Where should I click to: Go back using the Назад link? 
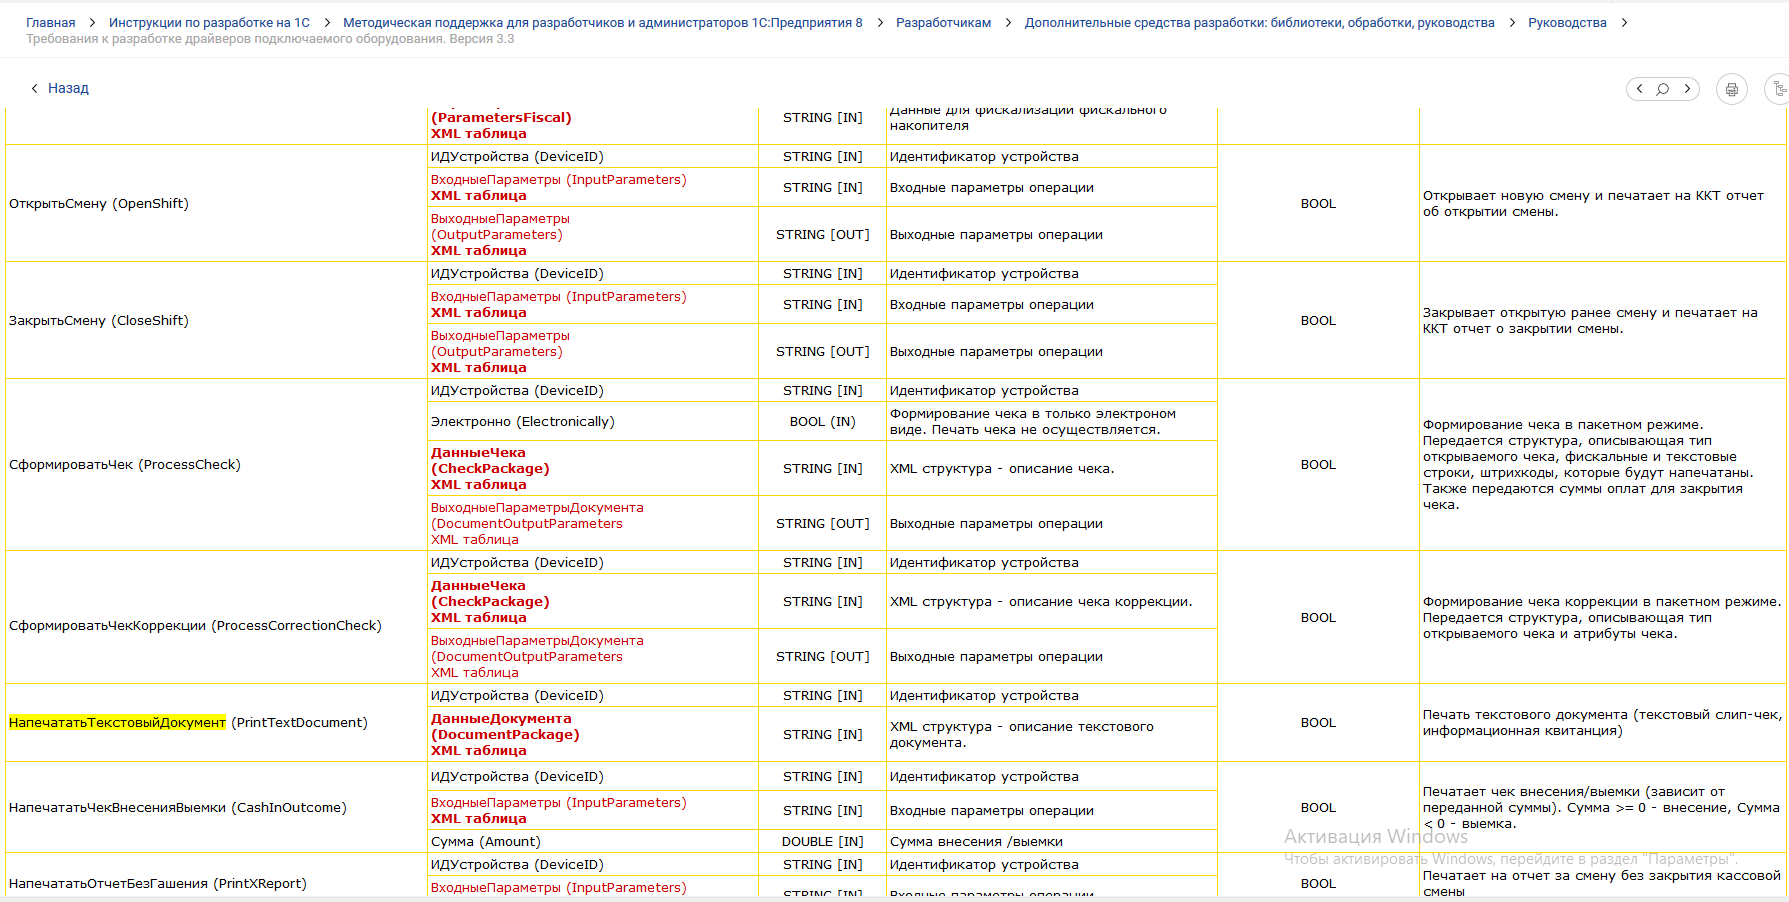coord(60,88)
